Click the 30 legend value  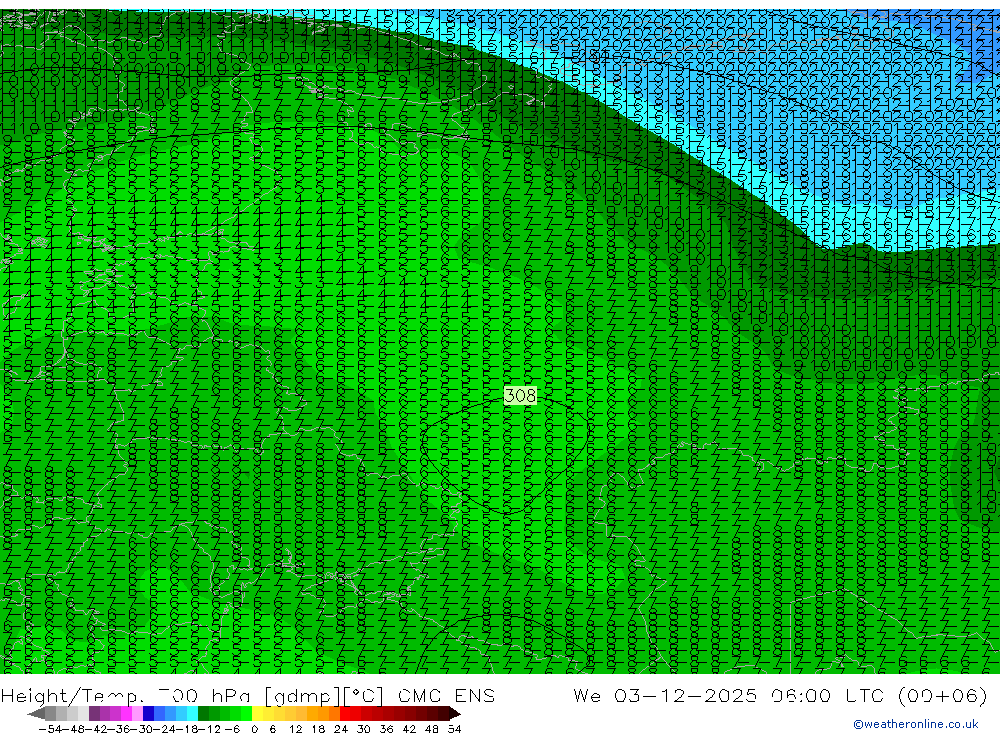point(364,729)
